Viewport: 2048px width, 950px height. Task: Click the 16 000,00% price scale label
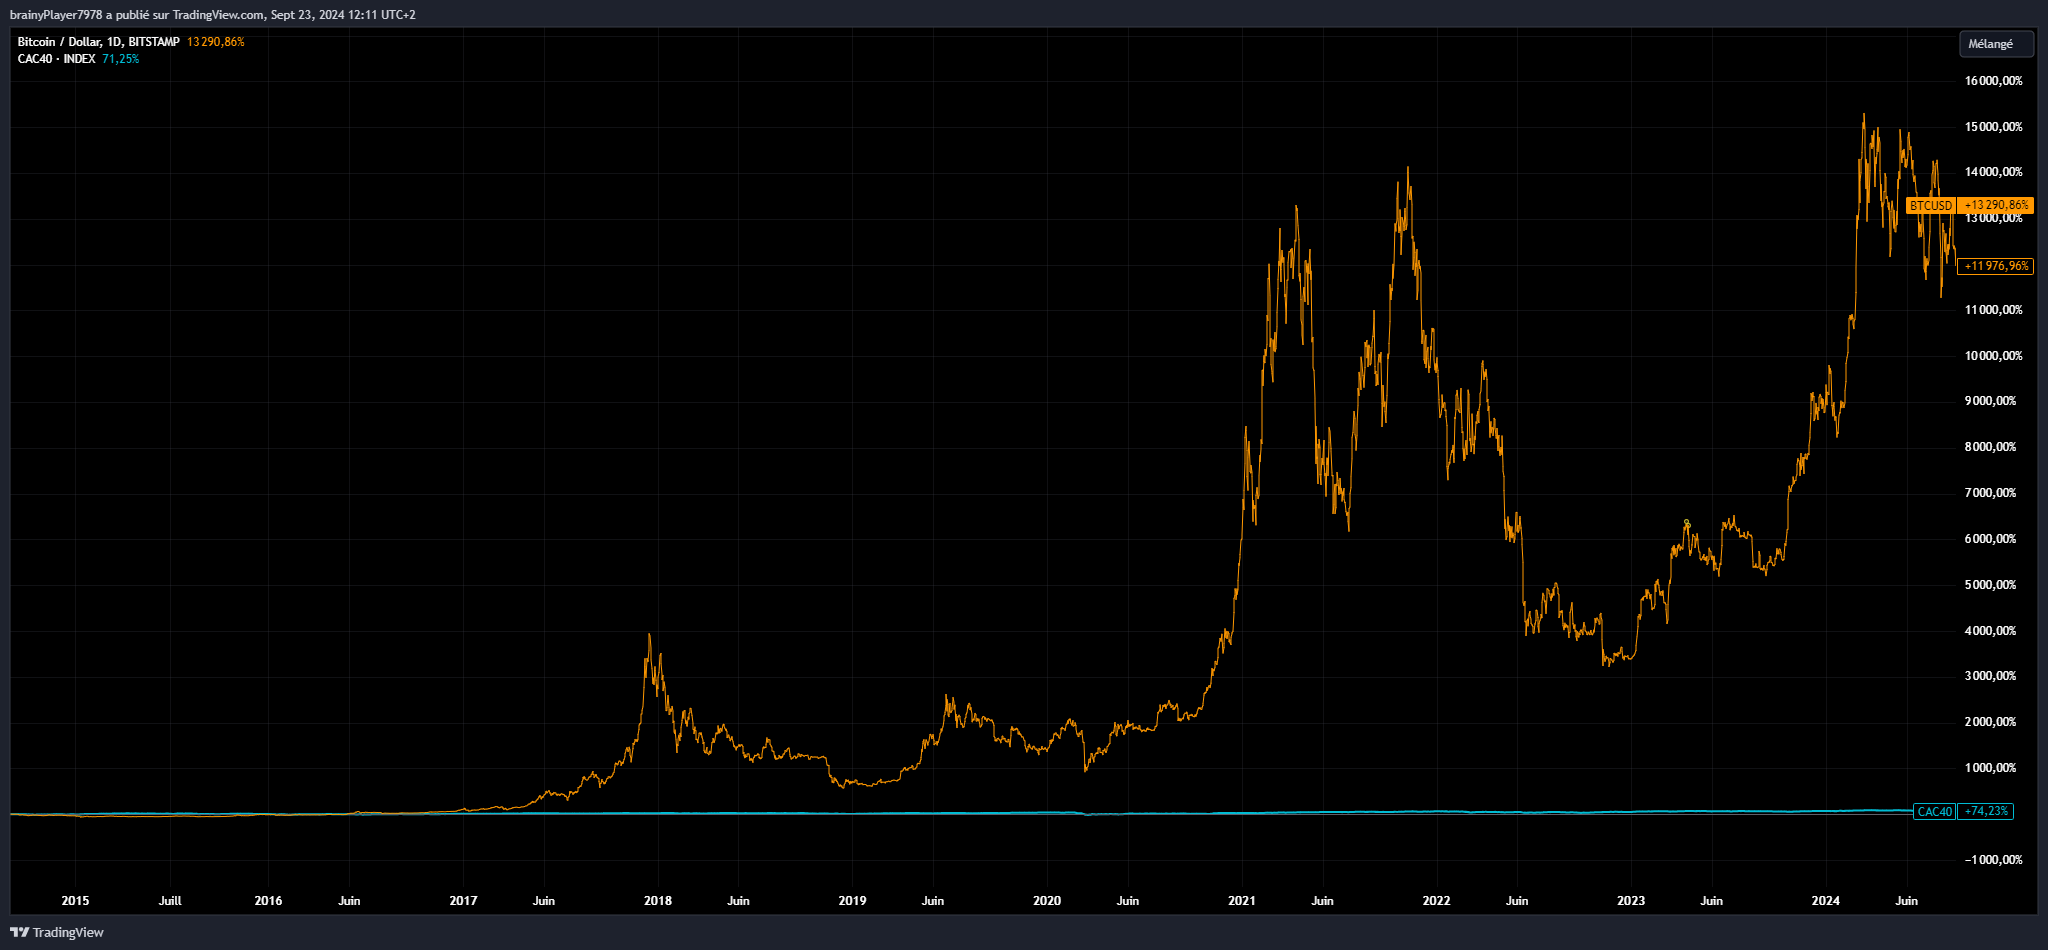[1993, 81]
